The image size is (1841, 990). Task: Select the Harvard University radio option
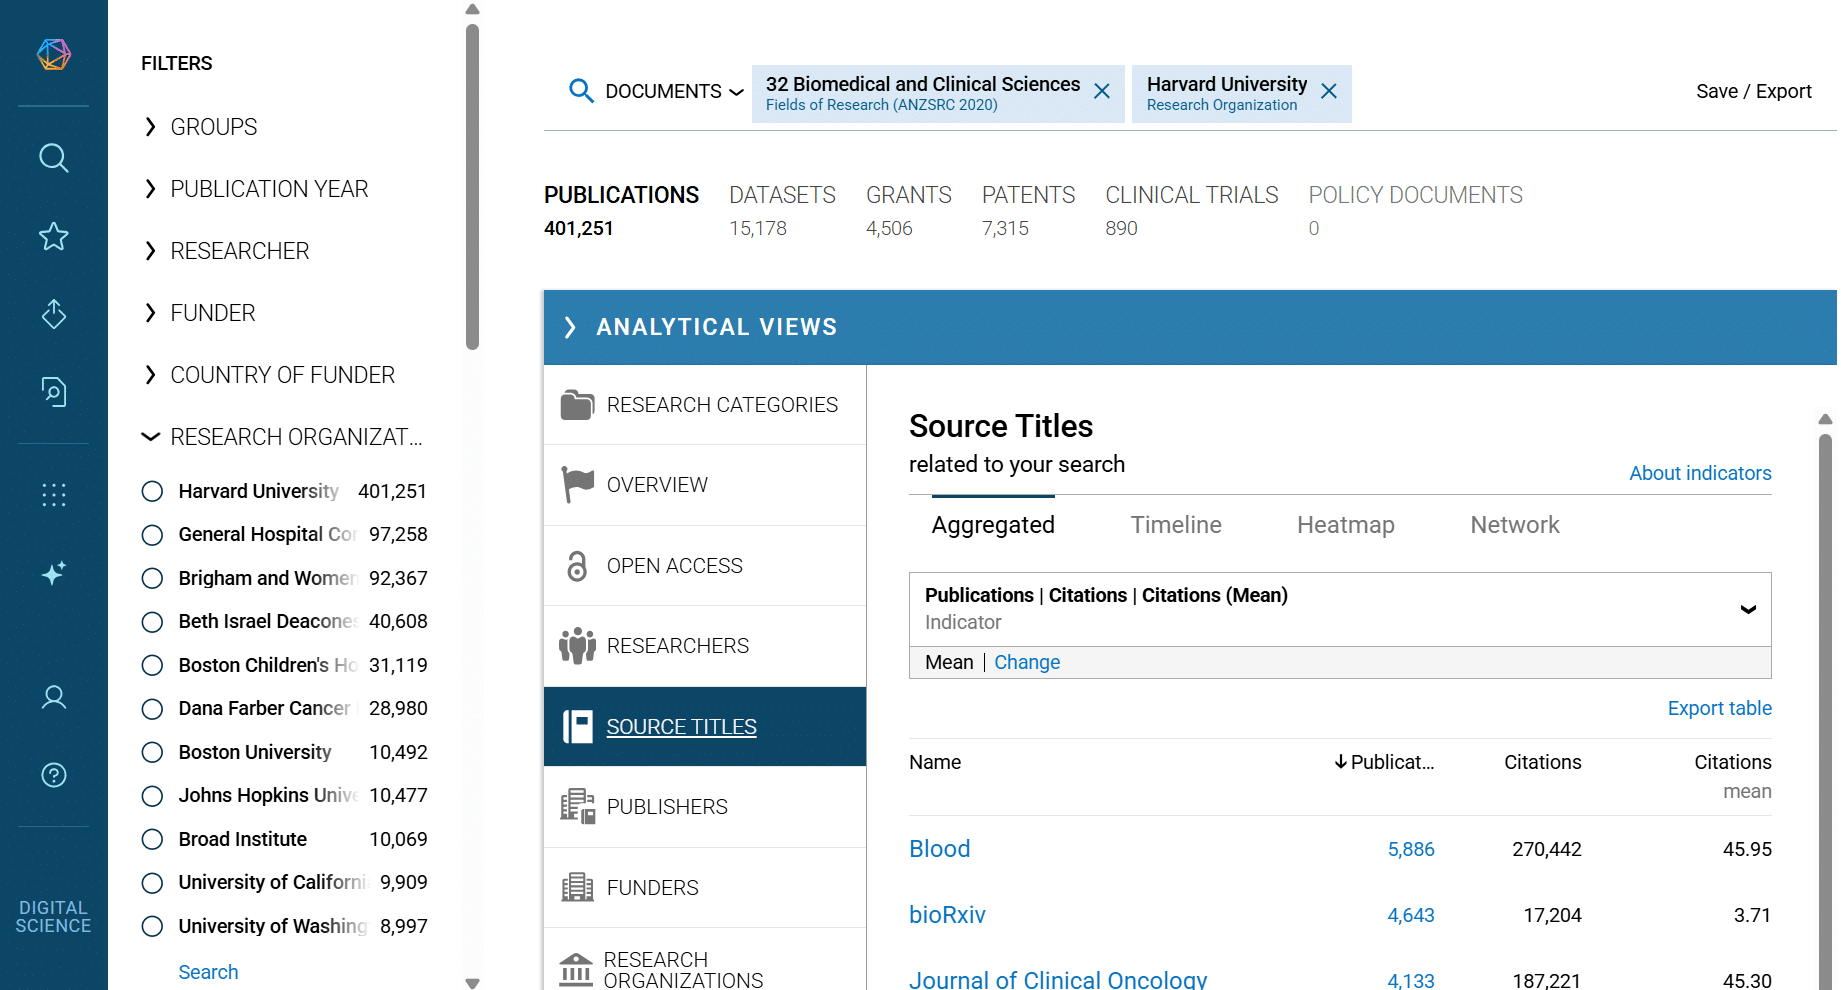pyautogui.click(x=152, y=491)
